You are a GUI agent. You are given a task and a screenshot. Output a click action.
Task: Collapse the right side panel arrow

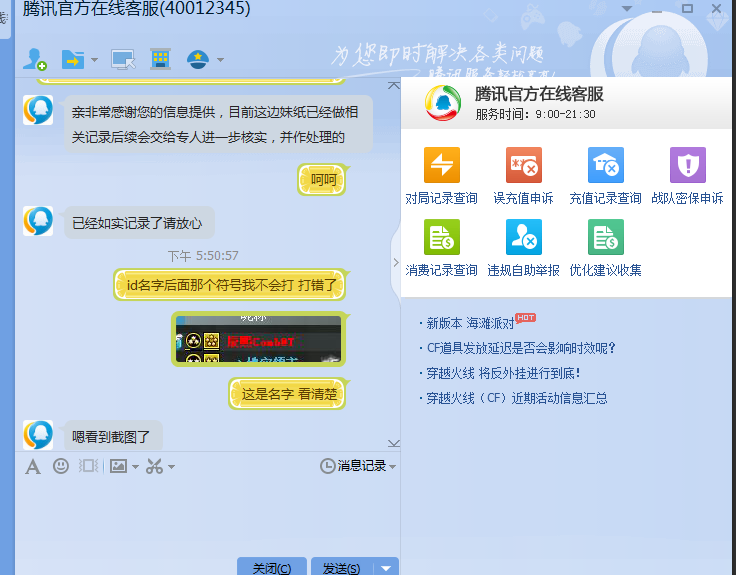pos(396,262)
